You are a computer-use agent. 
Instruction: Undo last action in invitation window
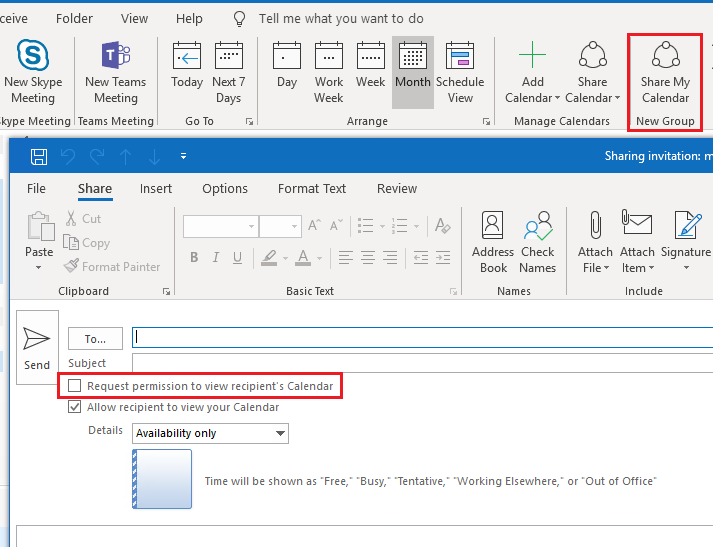tap(68, 156)
